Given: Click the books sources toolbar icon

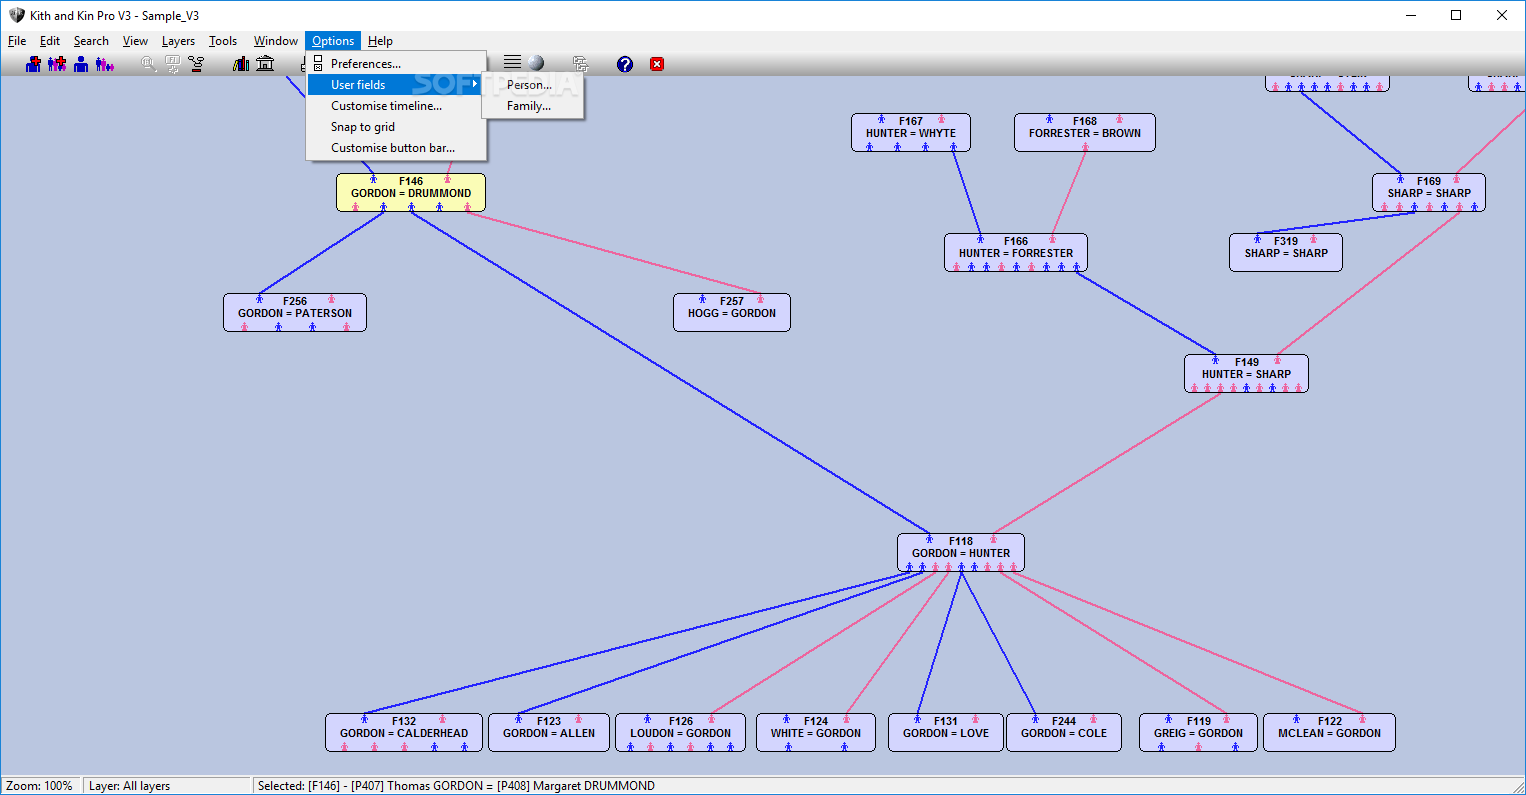Looking at the screenshot, I should point(241,64).
